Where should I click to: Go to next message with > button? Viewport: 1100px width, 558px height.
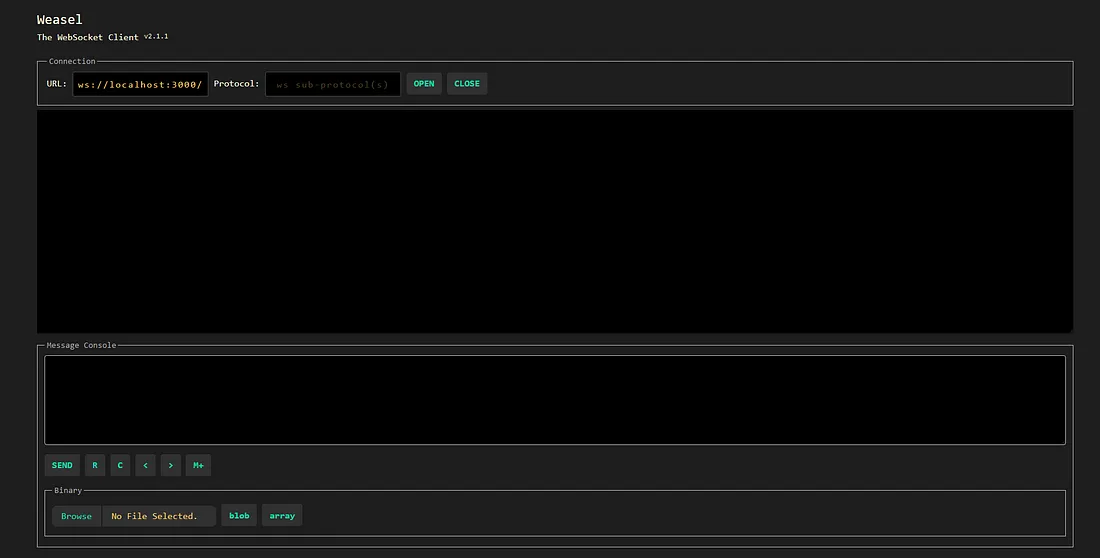coord(170,465)
